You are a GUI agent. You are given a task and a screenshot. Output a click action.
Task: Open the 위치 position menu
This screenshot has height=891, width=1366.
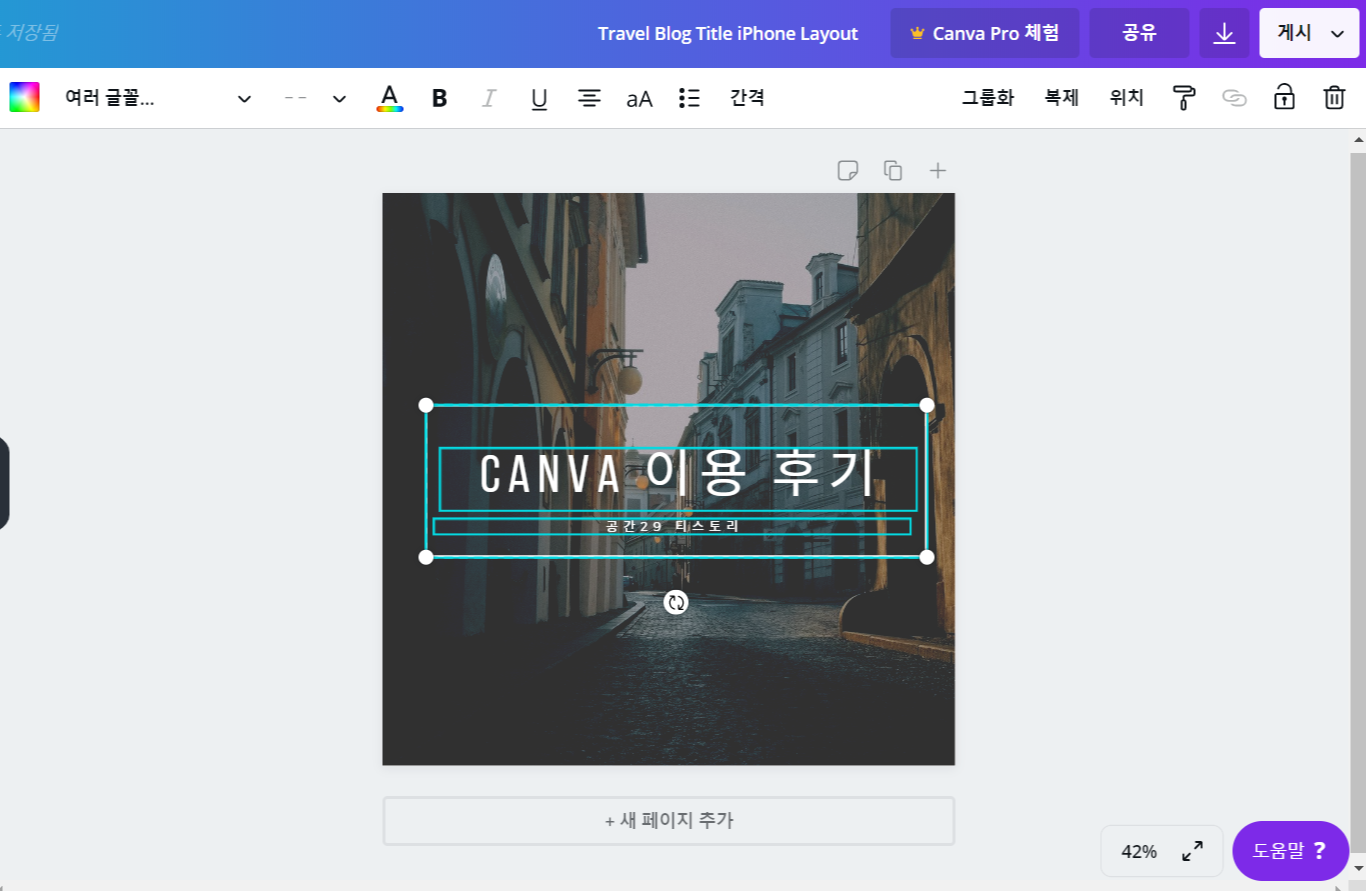pyautogui.click(x=1127, y=98)
